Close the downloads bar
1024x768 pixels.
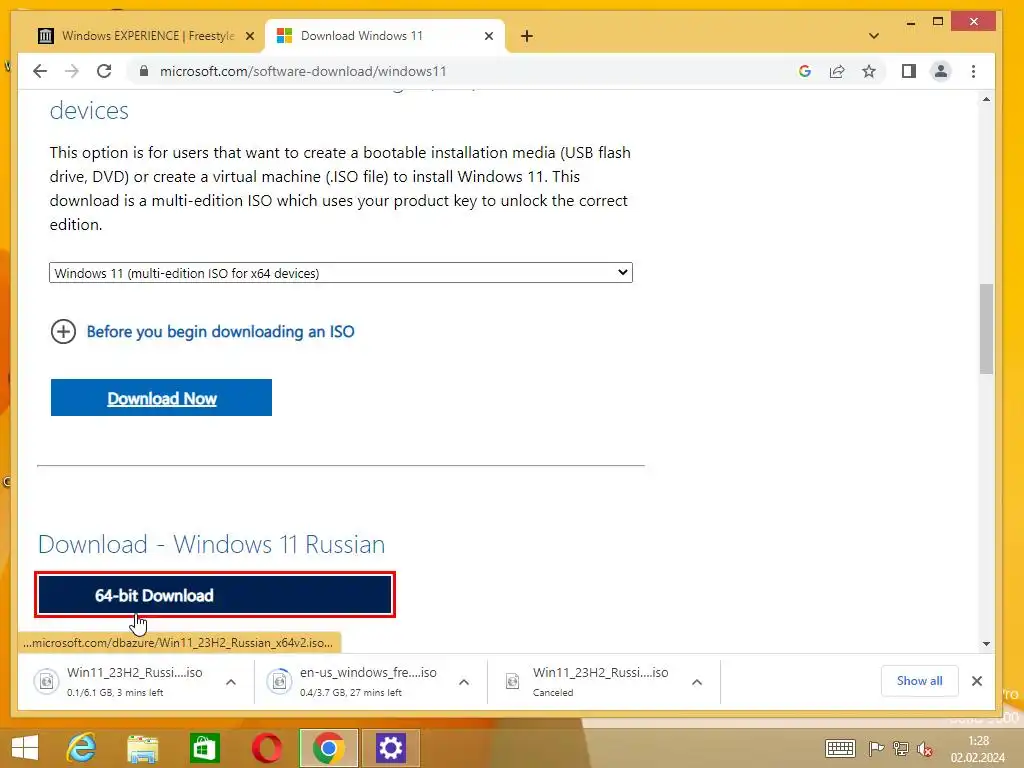[x=977, y=680]
